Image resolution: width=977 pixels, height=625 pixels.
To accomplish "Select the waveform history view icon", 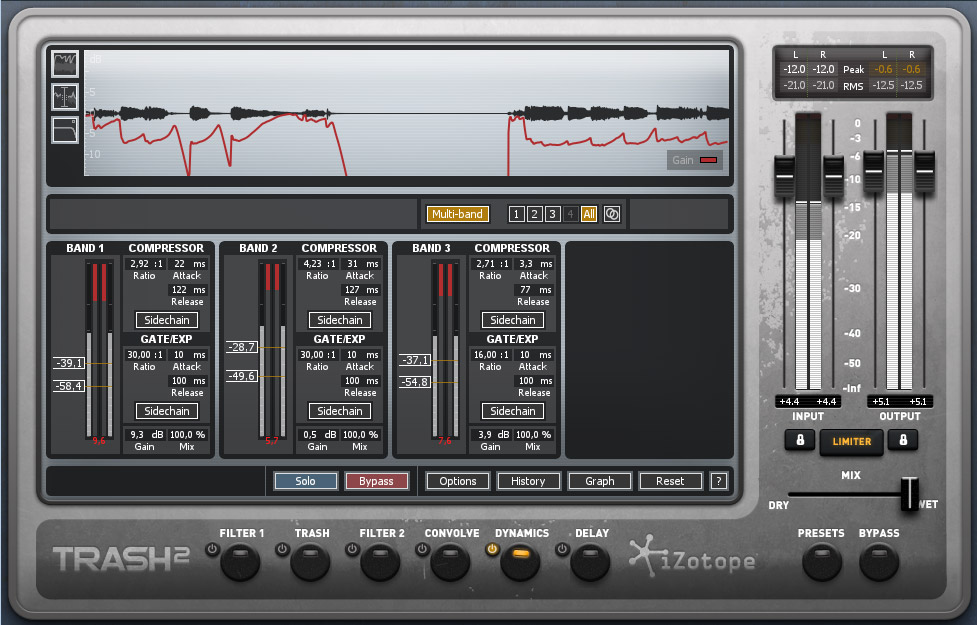I will coord(63,63).
